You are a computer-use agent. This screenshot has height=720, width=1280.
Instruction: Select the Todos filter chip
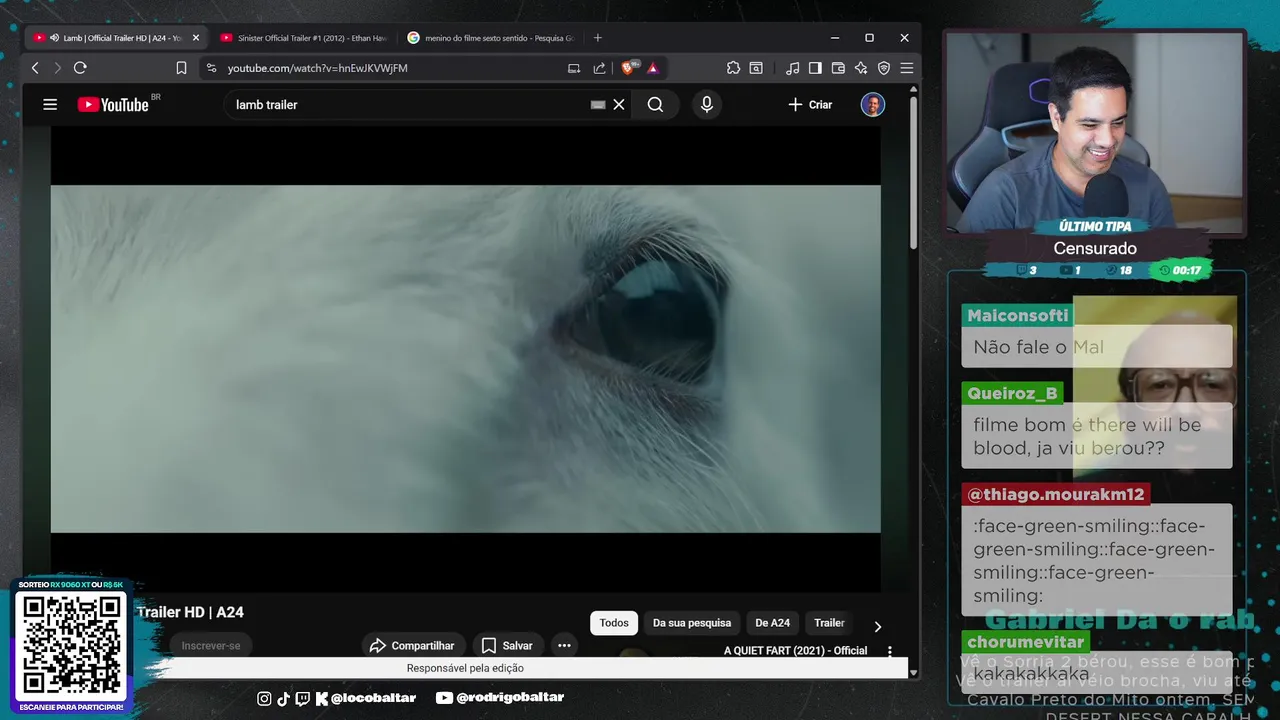point(614,623)
